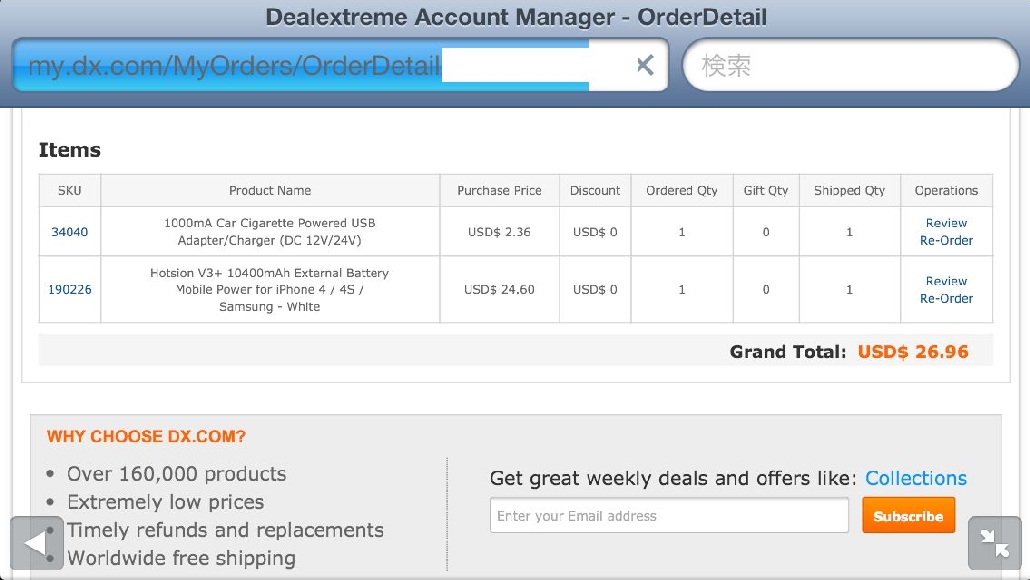The image size is (1030, 580).
Task: Click the Purchase Price column header
Action: click(x=499, y=190)
